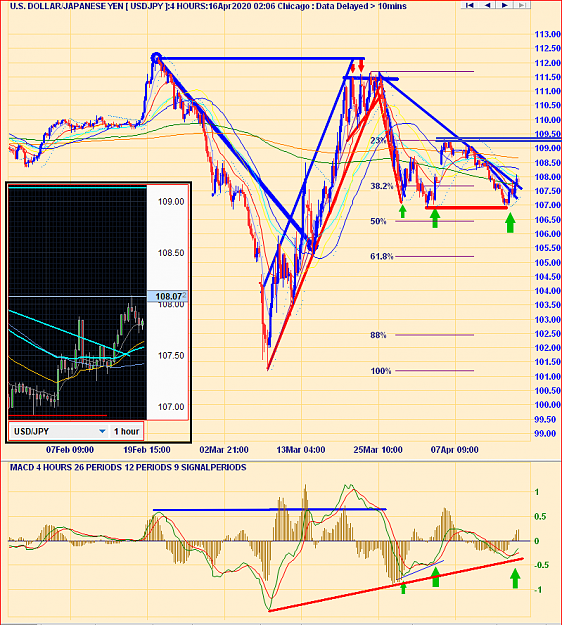Click the 19Feb 15:00 date label
This screenshot has width=562, height=625.
click(x=147, y=450)
